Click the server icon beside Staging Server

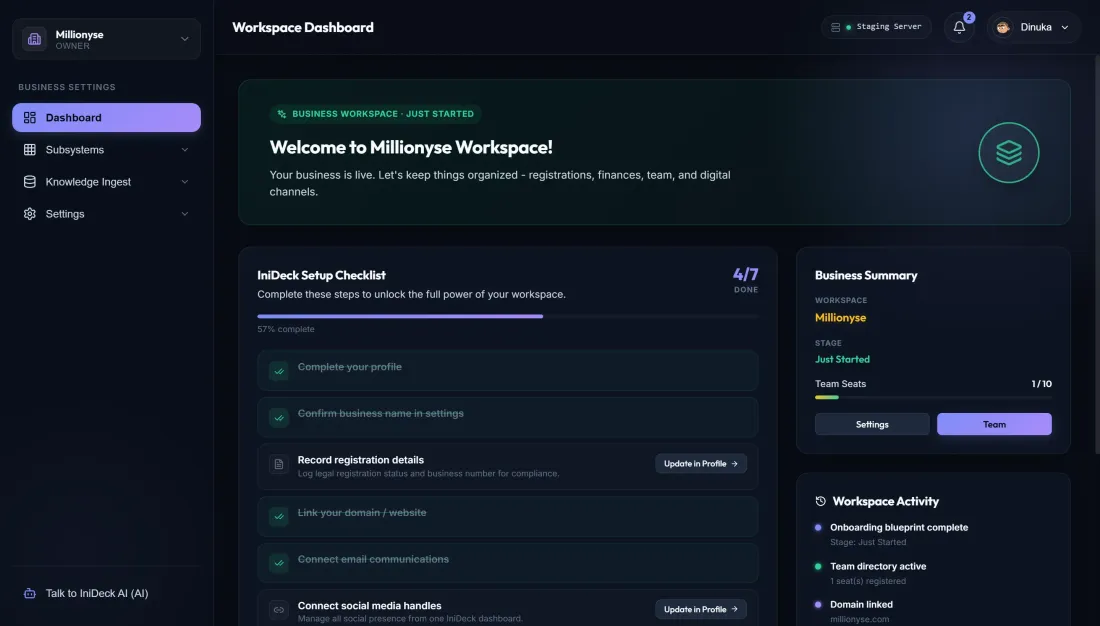tap(836, 27)
